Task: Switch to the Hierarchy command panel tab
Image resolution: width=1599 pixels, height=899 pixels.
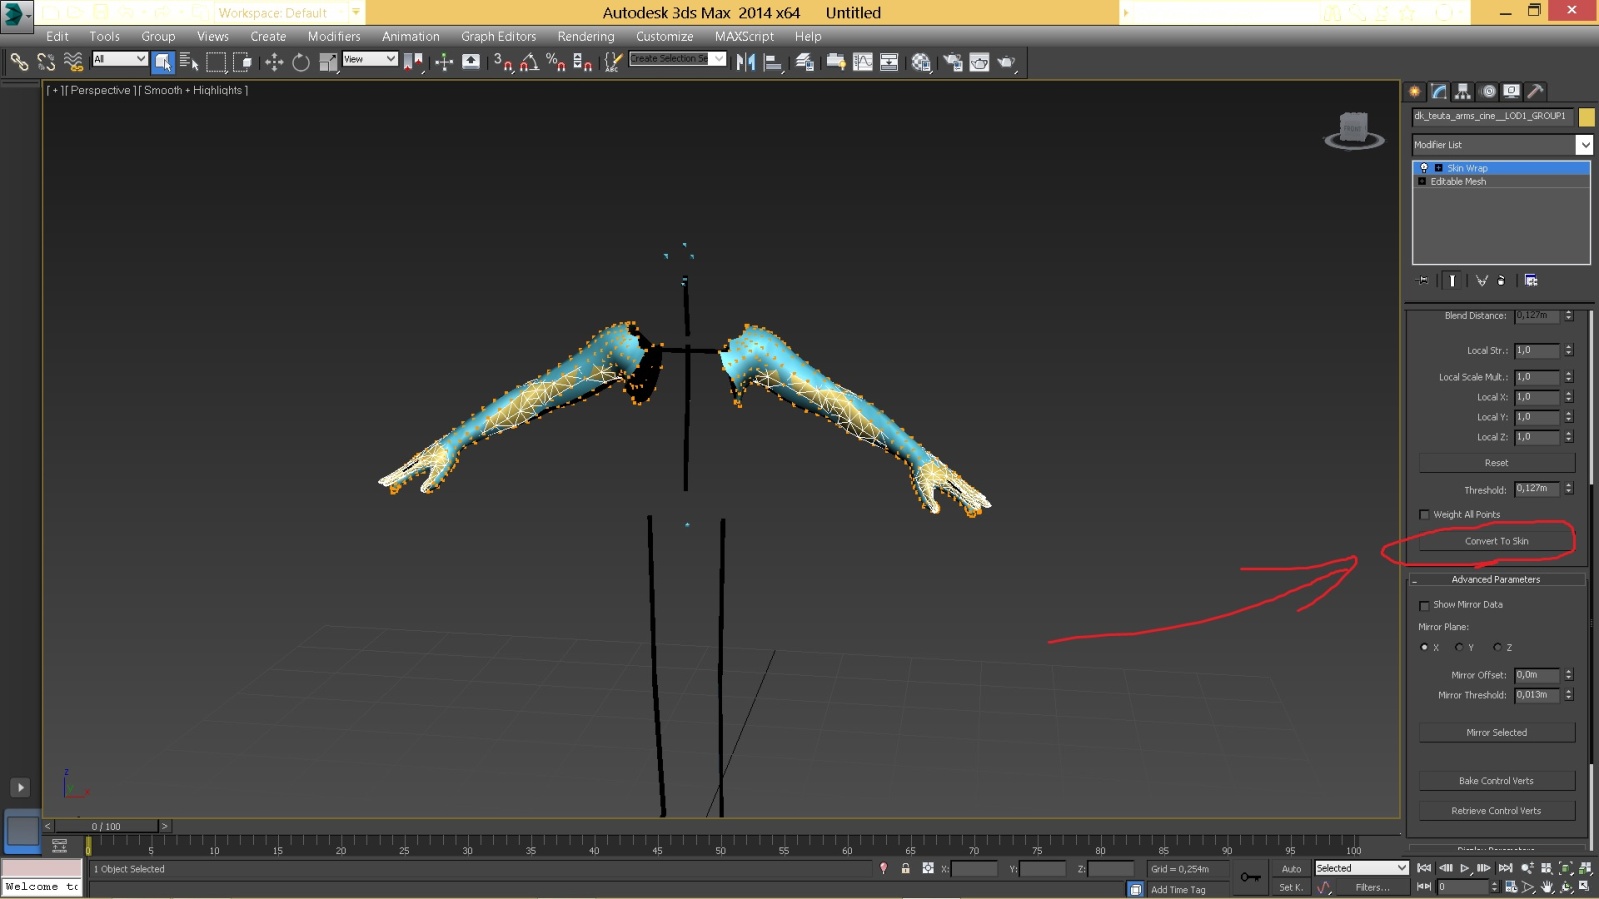Action: tap(1463, 91)
